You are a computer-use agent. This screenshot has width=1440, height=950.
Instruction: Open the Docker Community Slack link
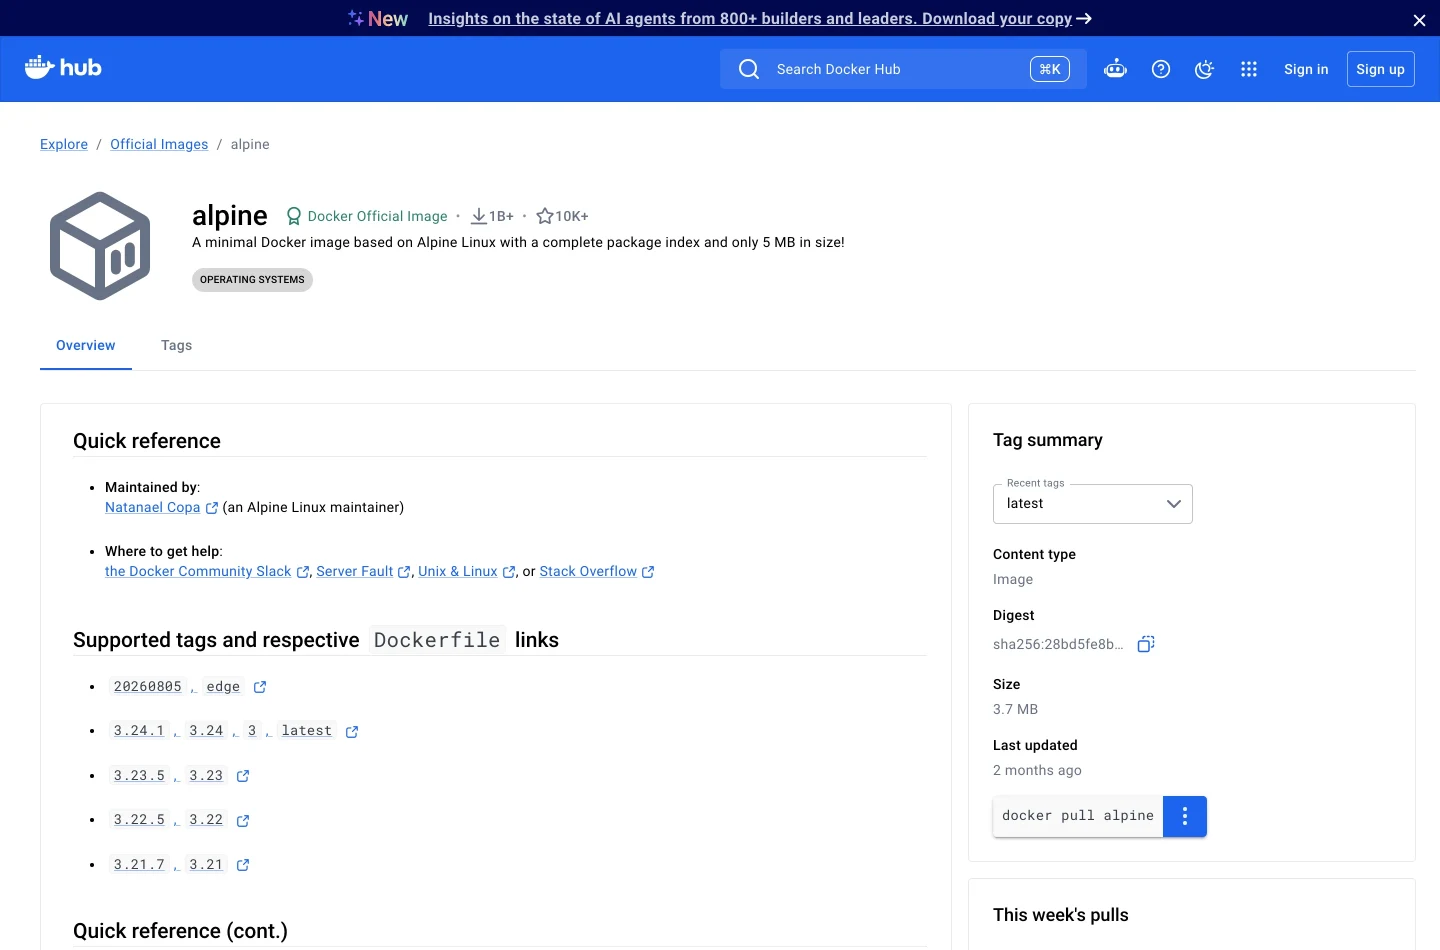(x=198, y=571)
